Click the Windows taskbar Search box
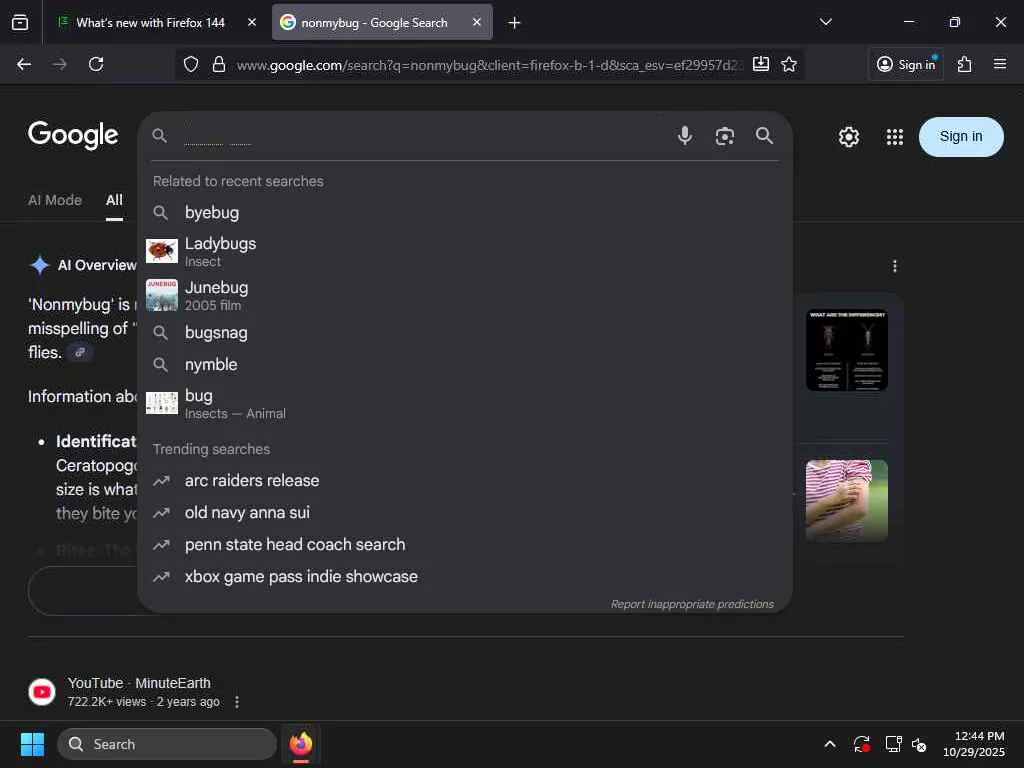 point(167,744)
